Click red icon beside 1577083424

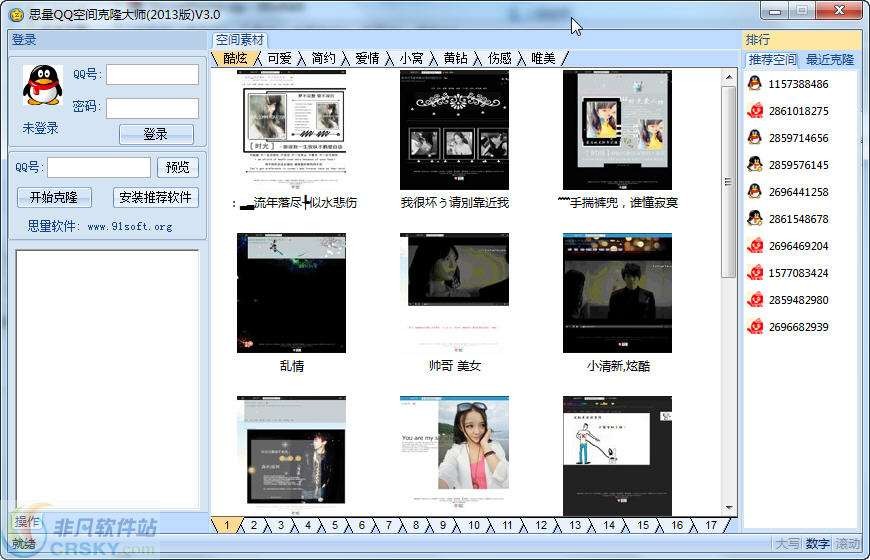point(755,273)
